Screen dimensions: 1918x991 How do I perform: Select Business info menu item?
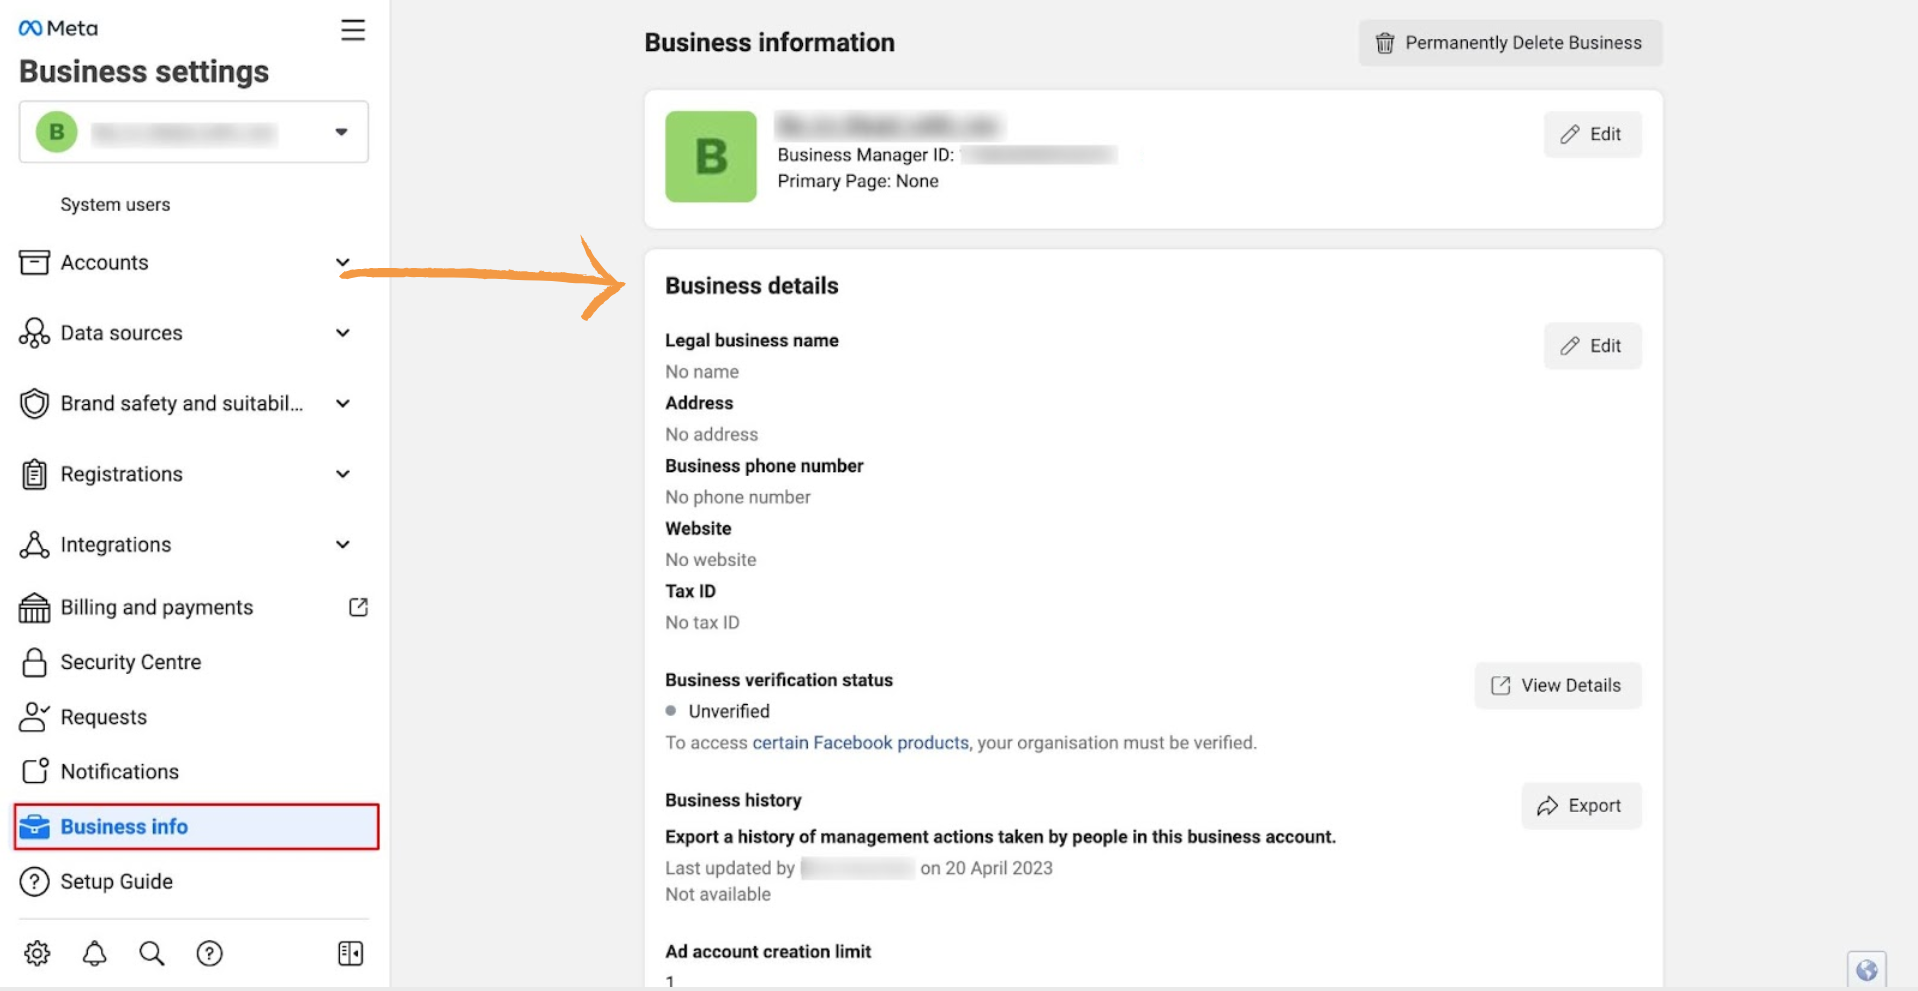[197, 827]
